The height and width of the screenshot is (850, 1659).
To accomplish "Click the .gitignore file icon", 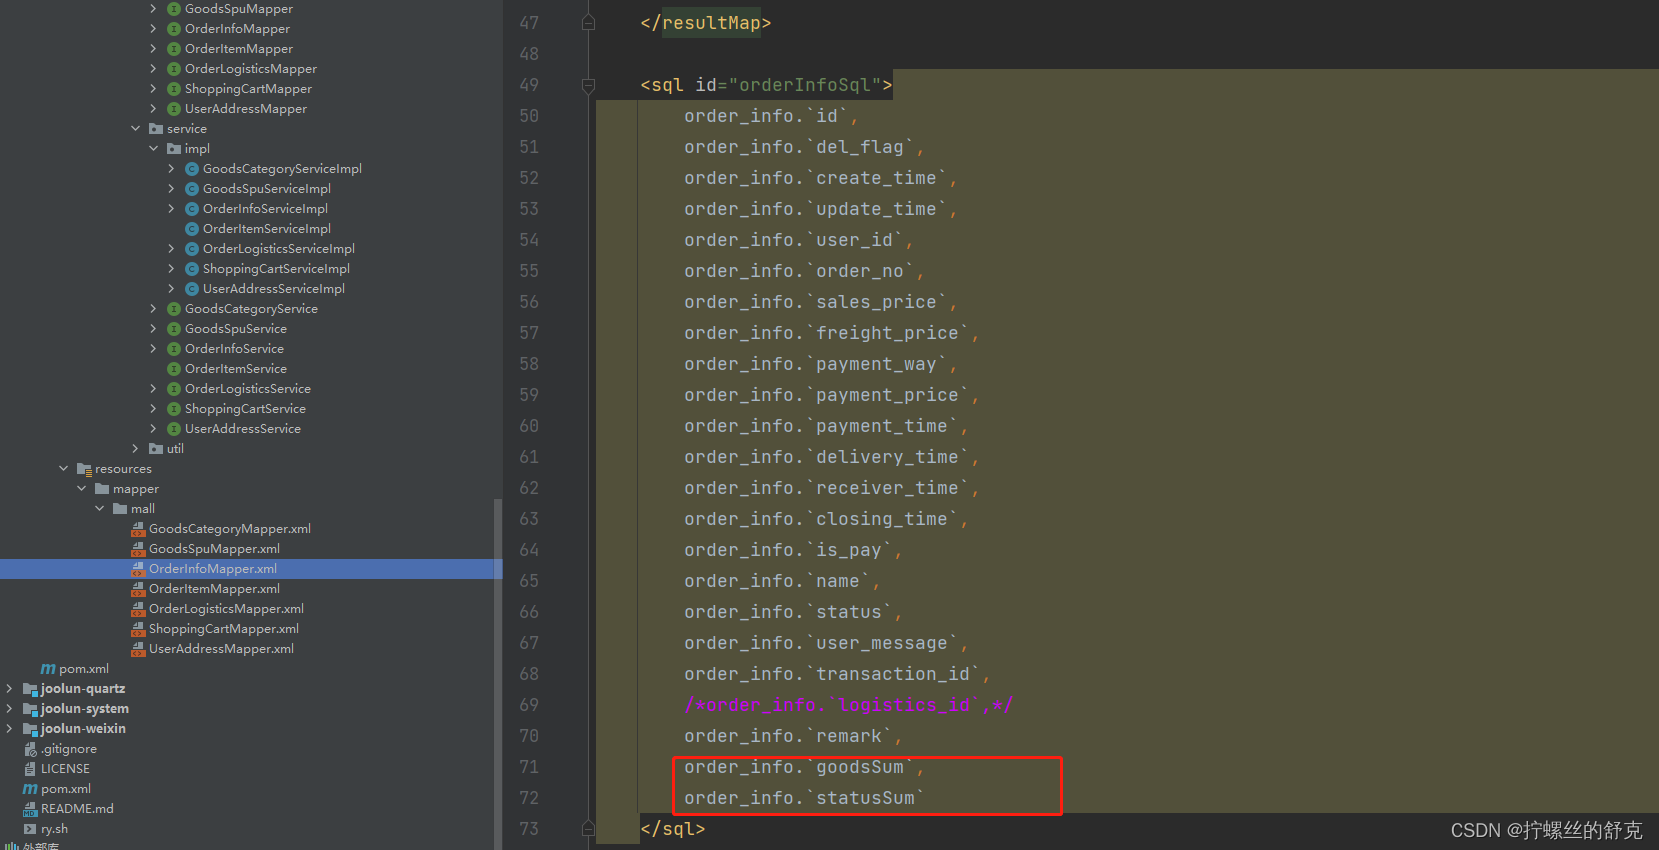I will [30, 749].
